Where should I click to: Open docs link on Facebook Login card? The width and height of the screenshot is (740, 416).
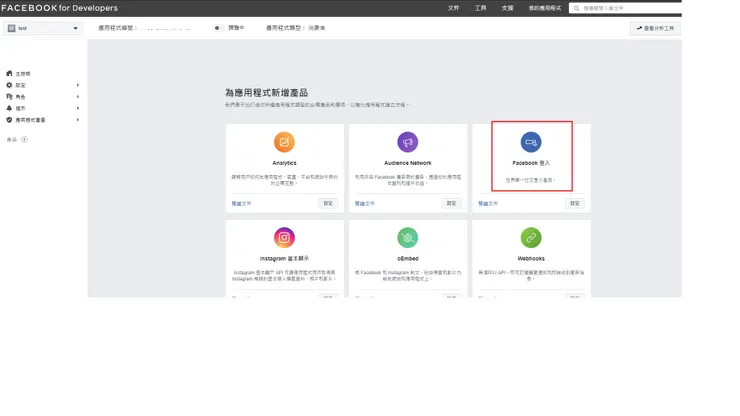pos(488,204)
